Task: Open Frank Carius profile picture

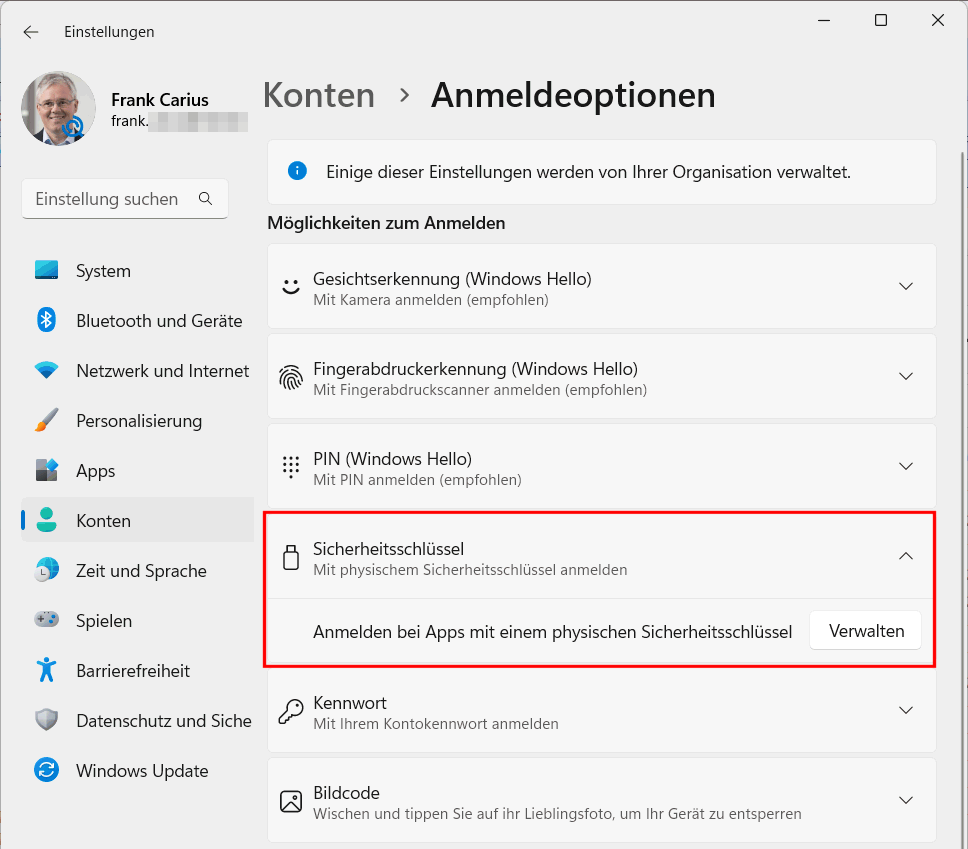Action: coord(59,109)
